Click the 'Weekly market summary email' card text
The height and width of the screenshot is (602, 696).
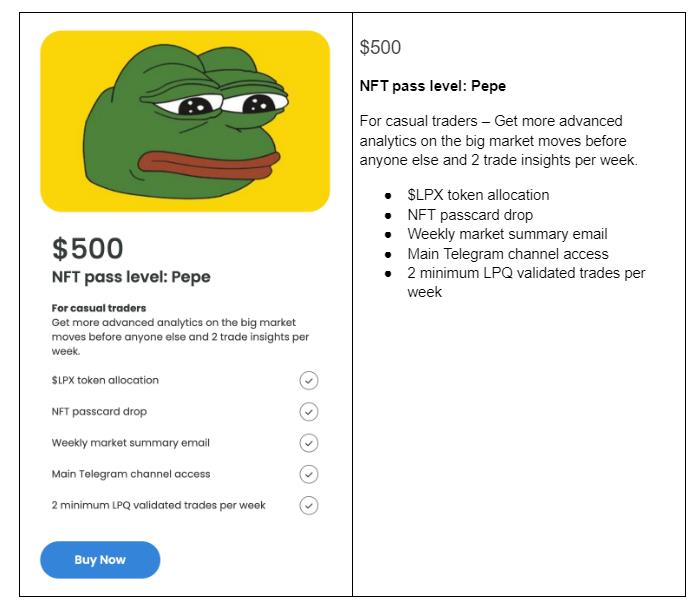(130, 443)
